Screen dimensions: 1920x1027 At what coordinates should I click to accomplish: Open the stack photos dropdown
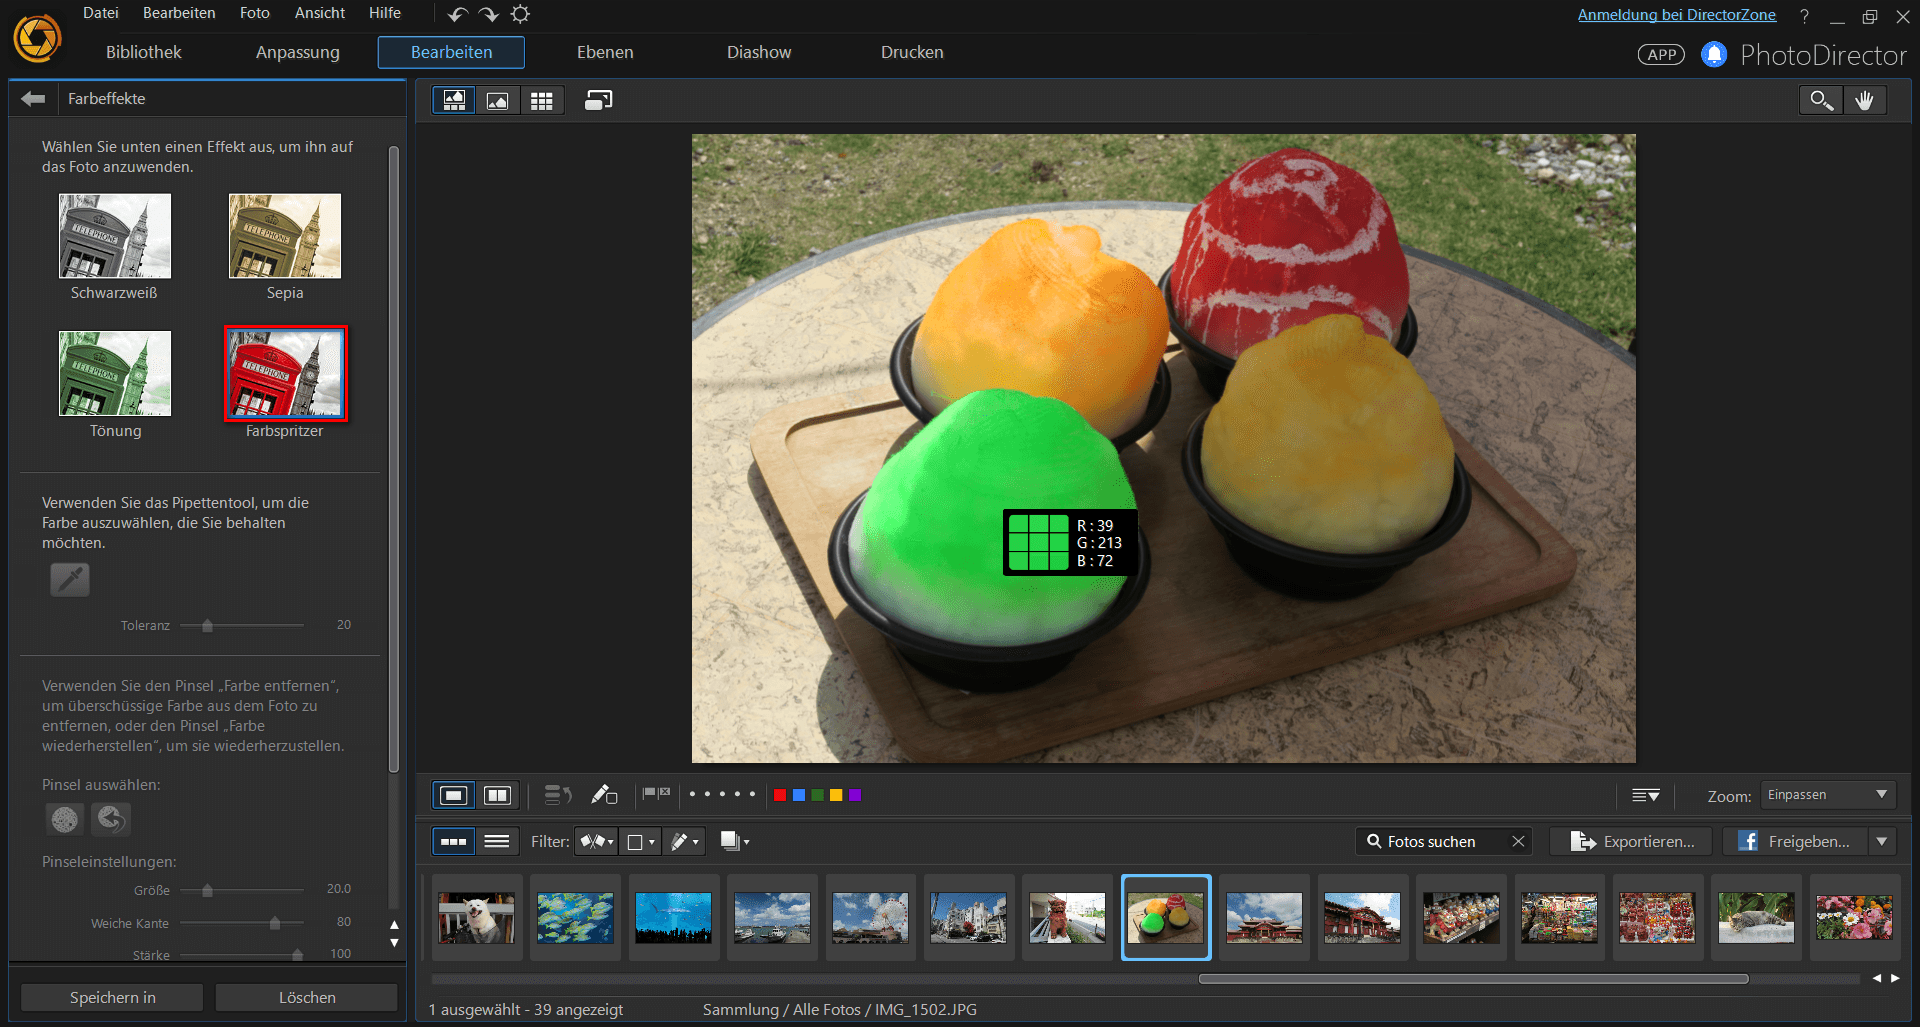[x=734, y=841]
